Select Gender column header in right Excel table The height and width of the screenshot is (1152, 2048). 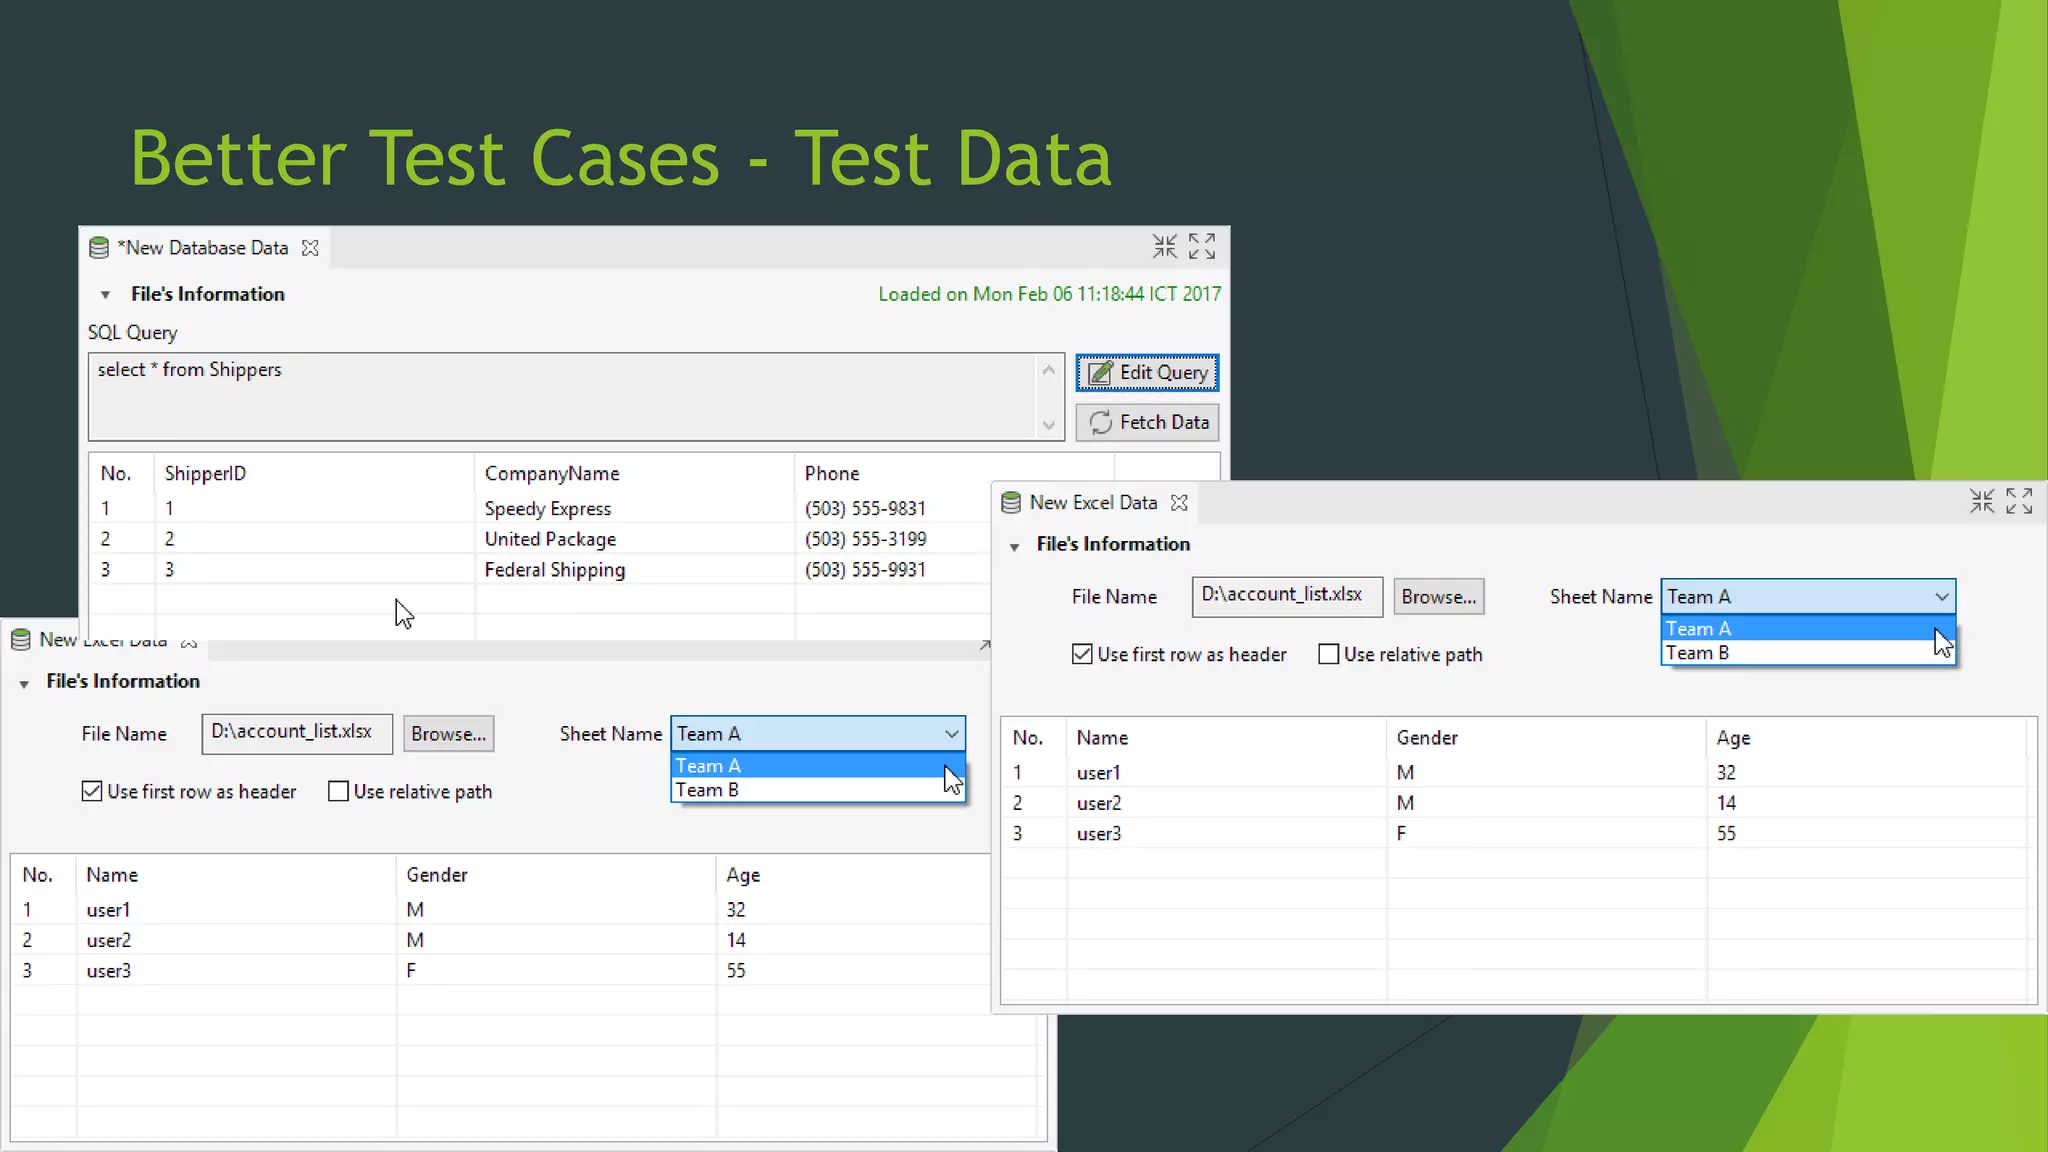1546,738
